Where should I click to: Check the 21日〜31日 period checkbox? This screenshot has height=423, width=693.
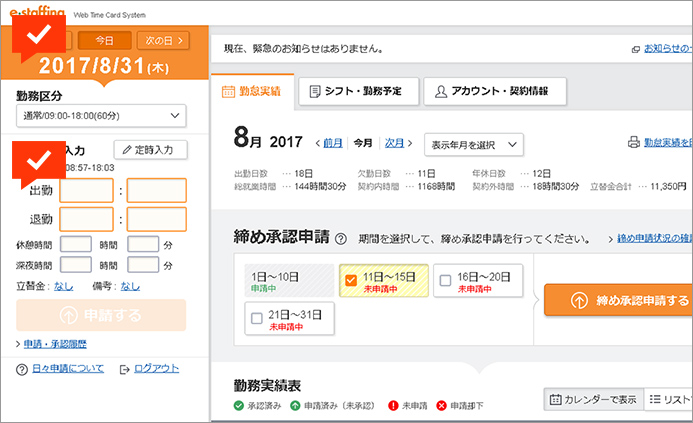coord(257,319)
